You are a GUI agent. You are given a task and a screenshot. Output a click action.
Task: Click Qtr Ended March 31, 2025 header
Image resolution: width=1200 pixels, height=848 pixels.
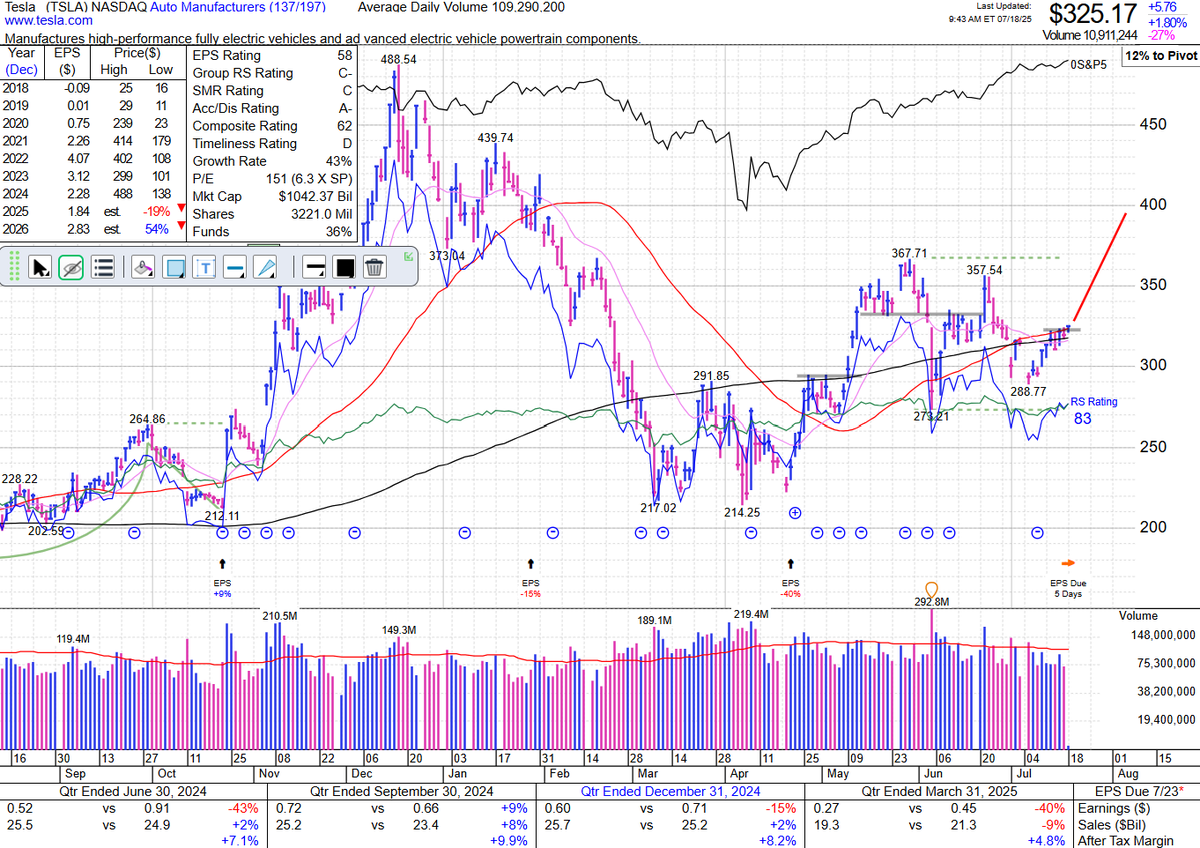point(942,790)
